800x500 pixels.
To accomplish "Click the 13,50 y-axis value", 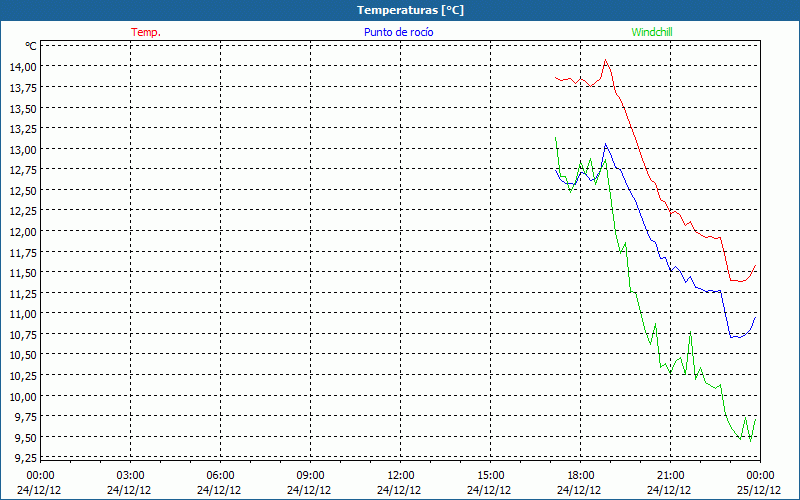I will point(23,108).
